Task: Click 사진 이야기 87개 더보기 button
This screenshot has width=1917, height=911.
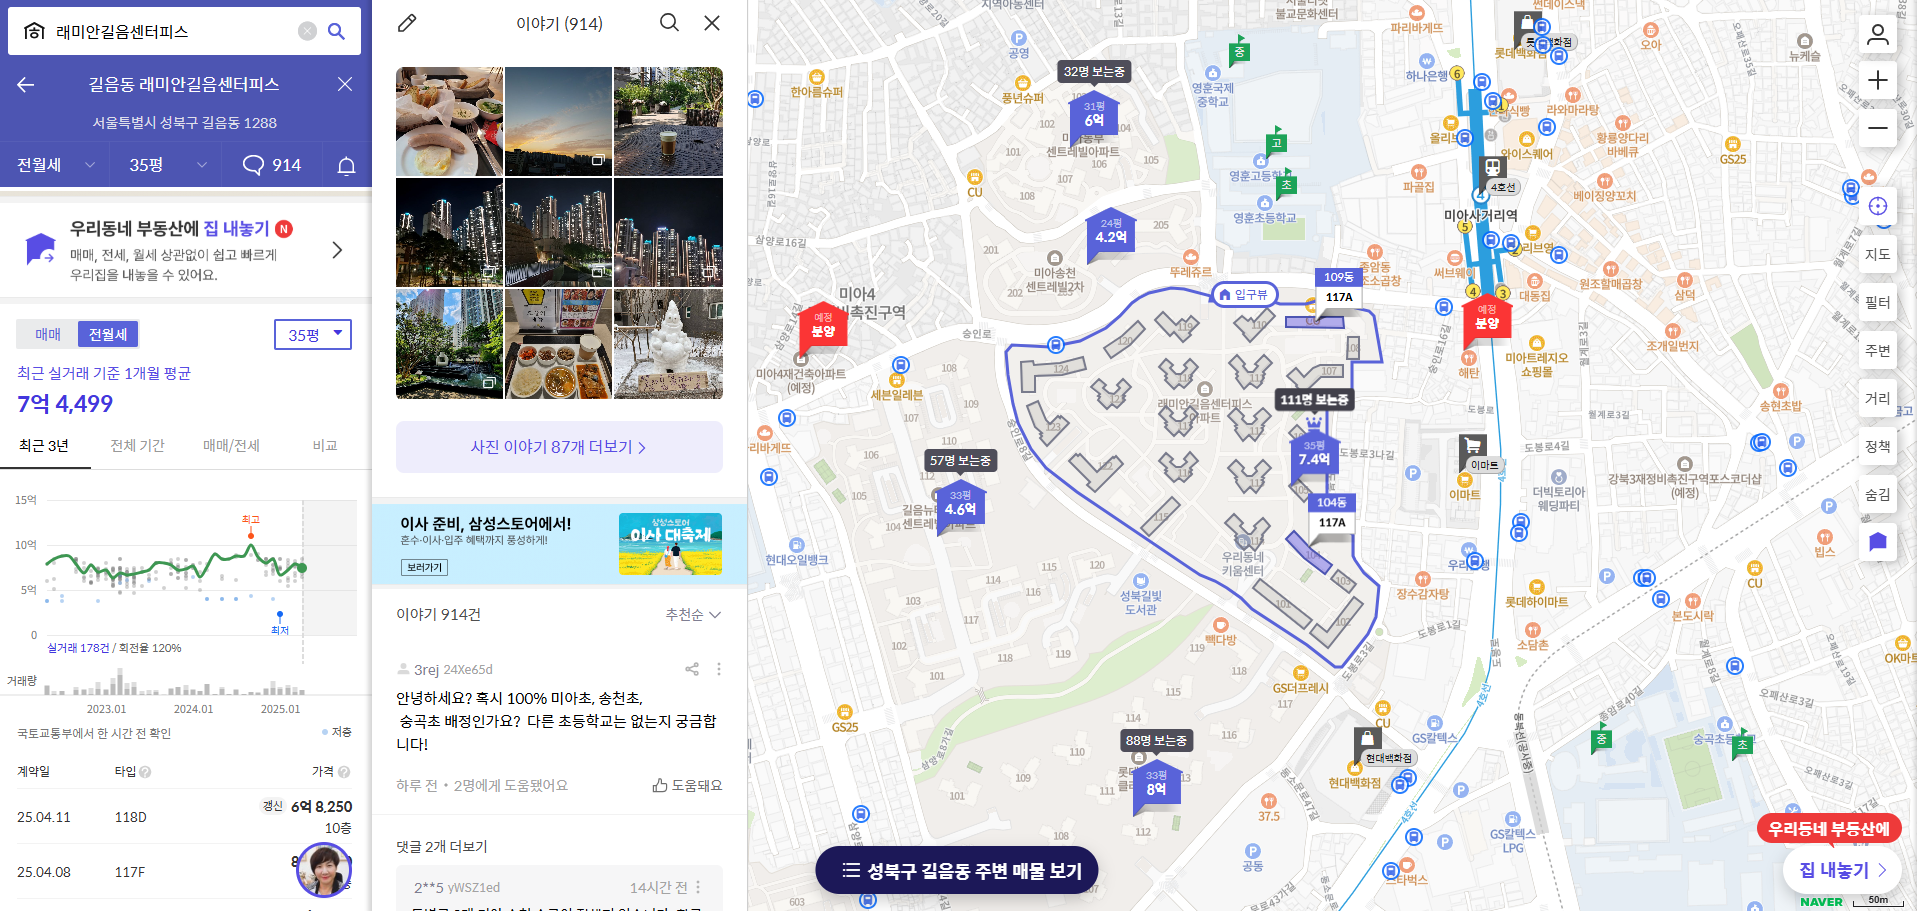Action: 559,447
